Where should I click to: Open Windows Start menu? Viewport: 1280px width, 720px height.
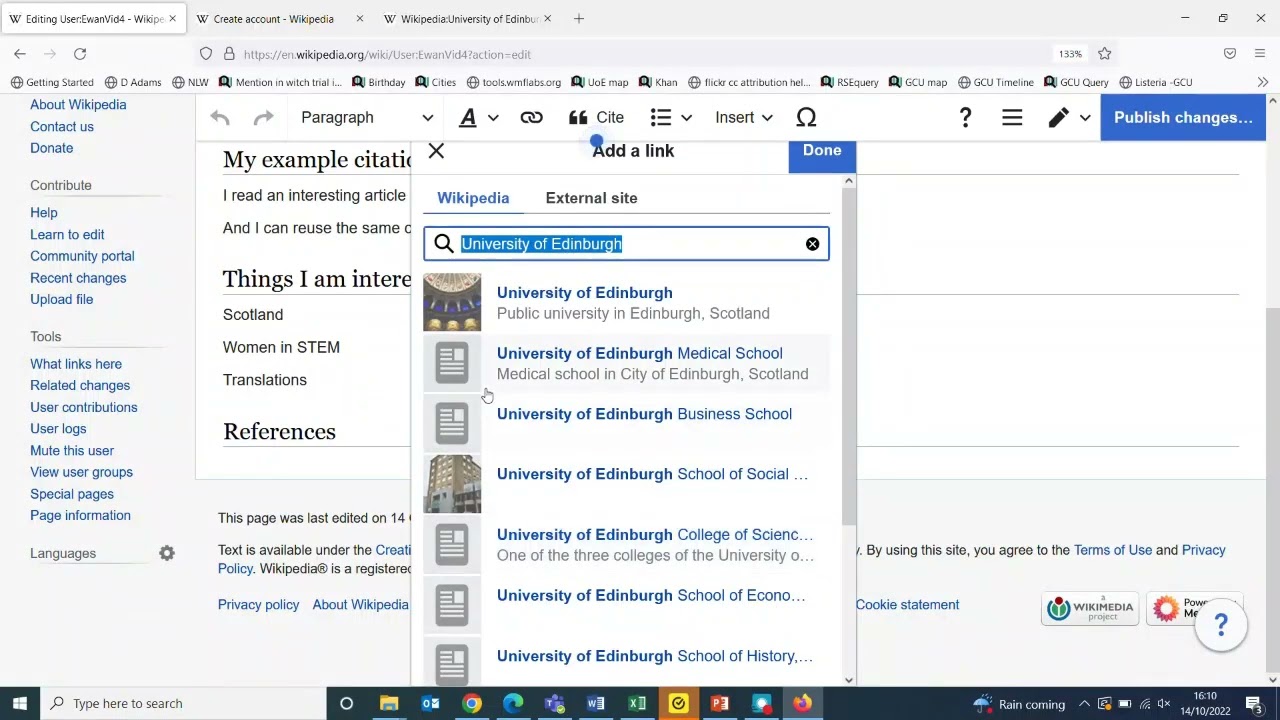coord(19,703)
